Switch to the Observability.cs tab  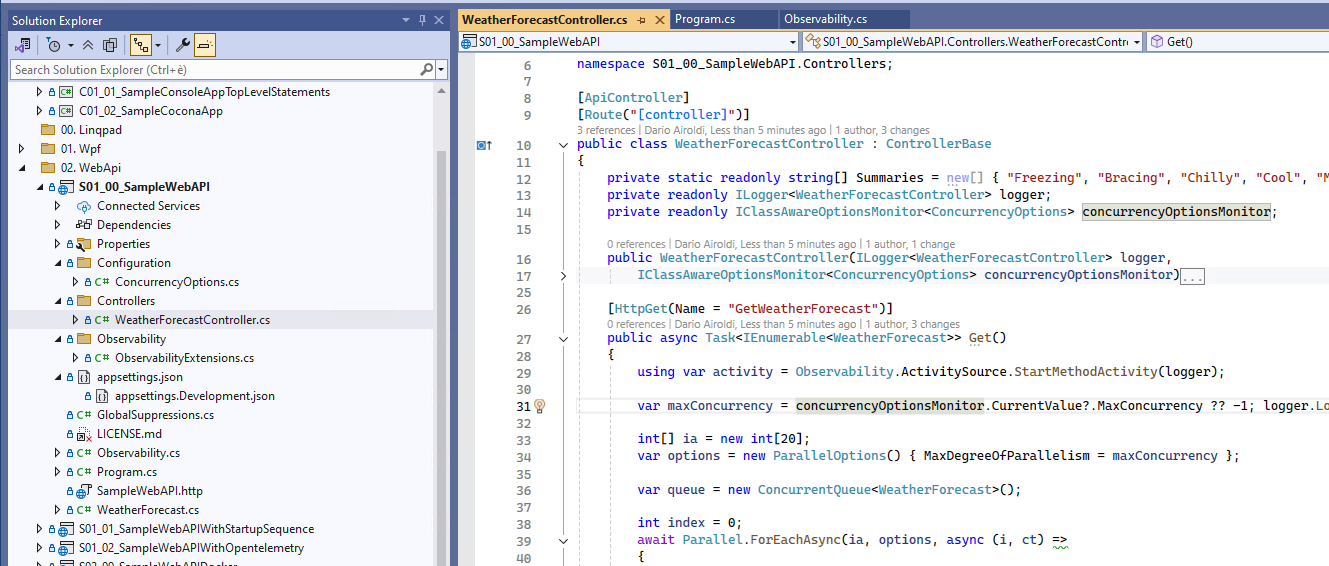click(x=825, y=19)
